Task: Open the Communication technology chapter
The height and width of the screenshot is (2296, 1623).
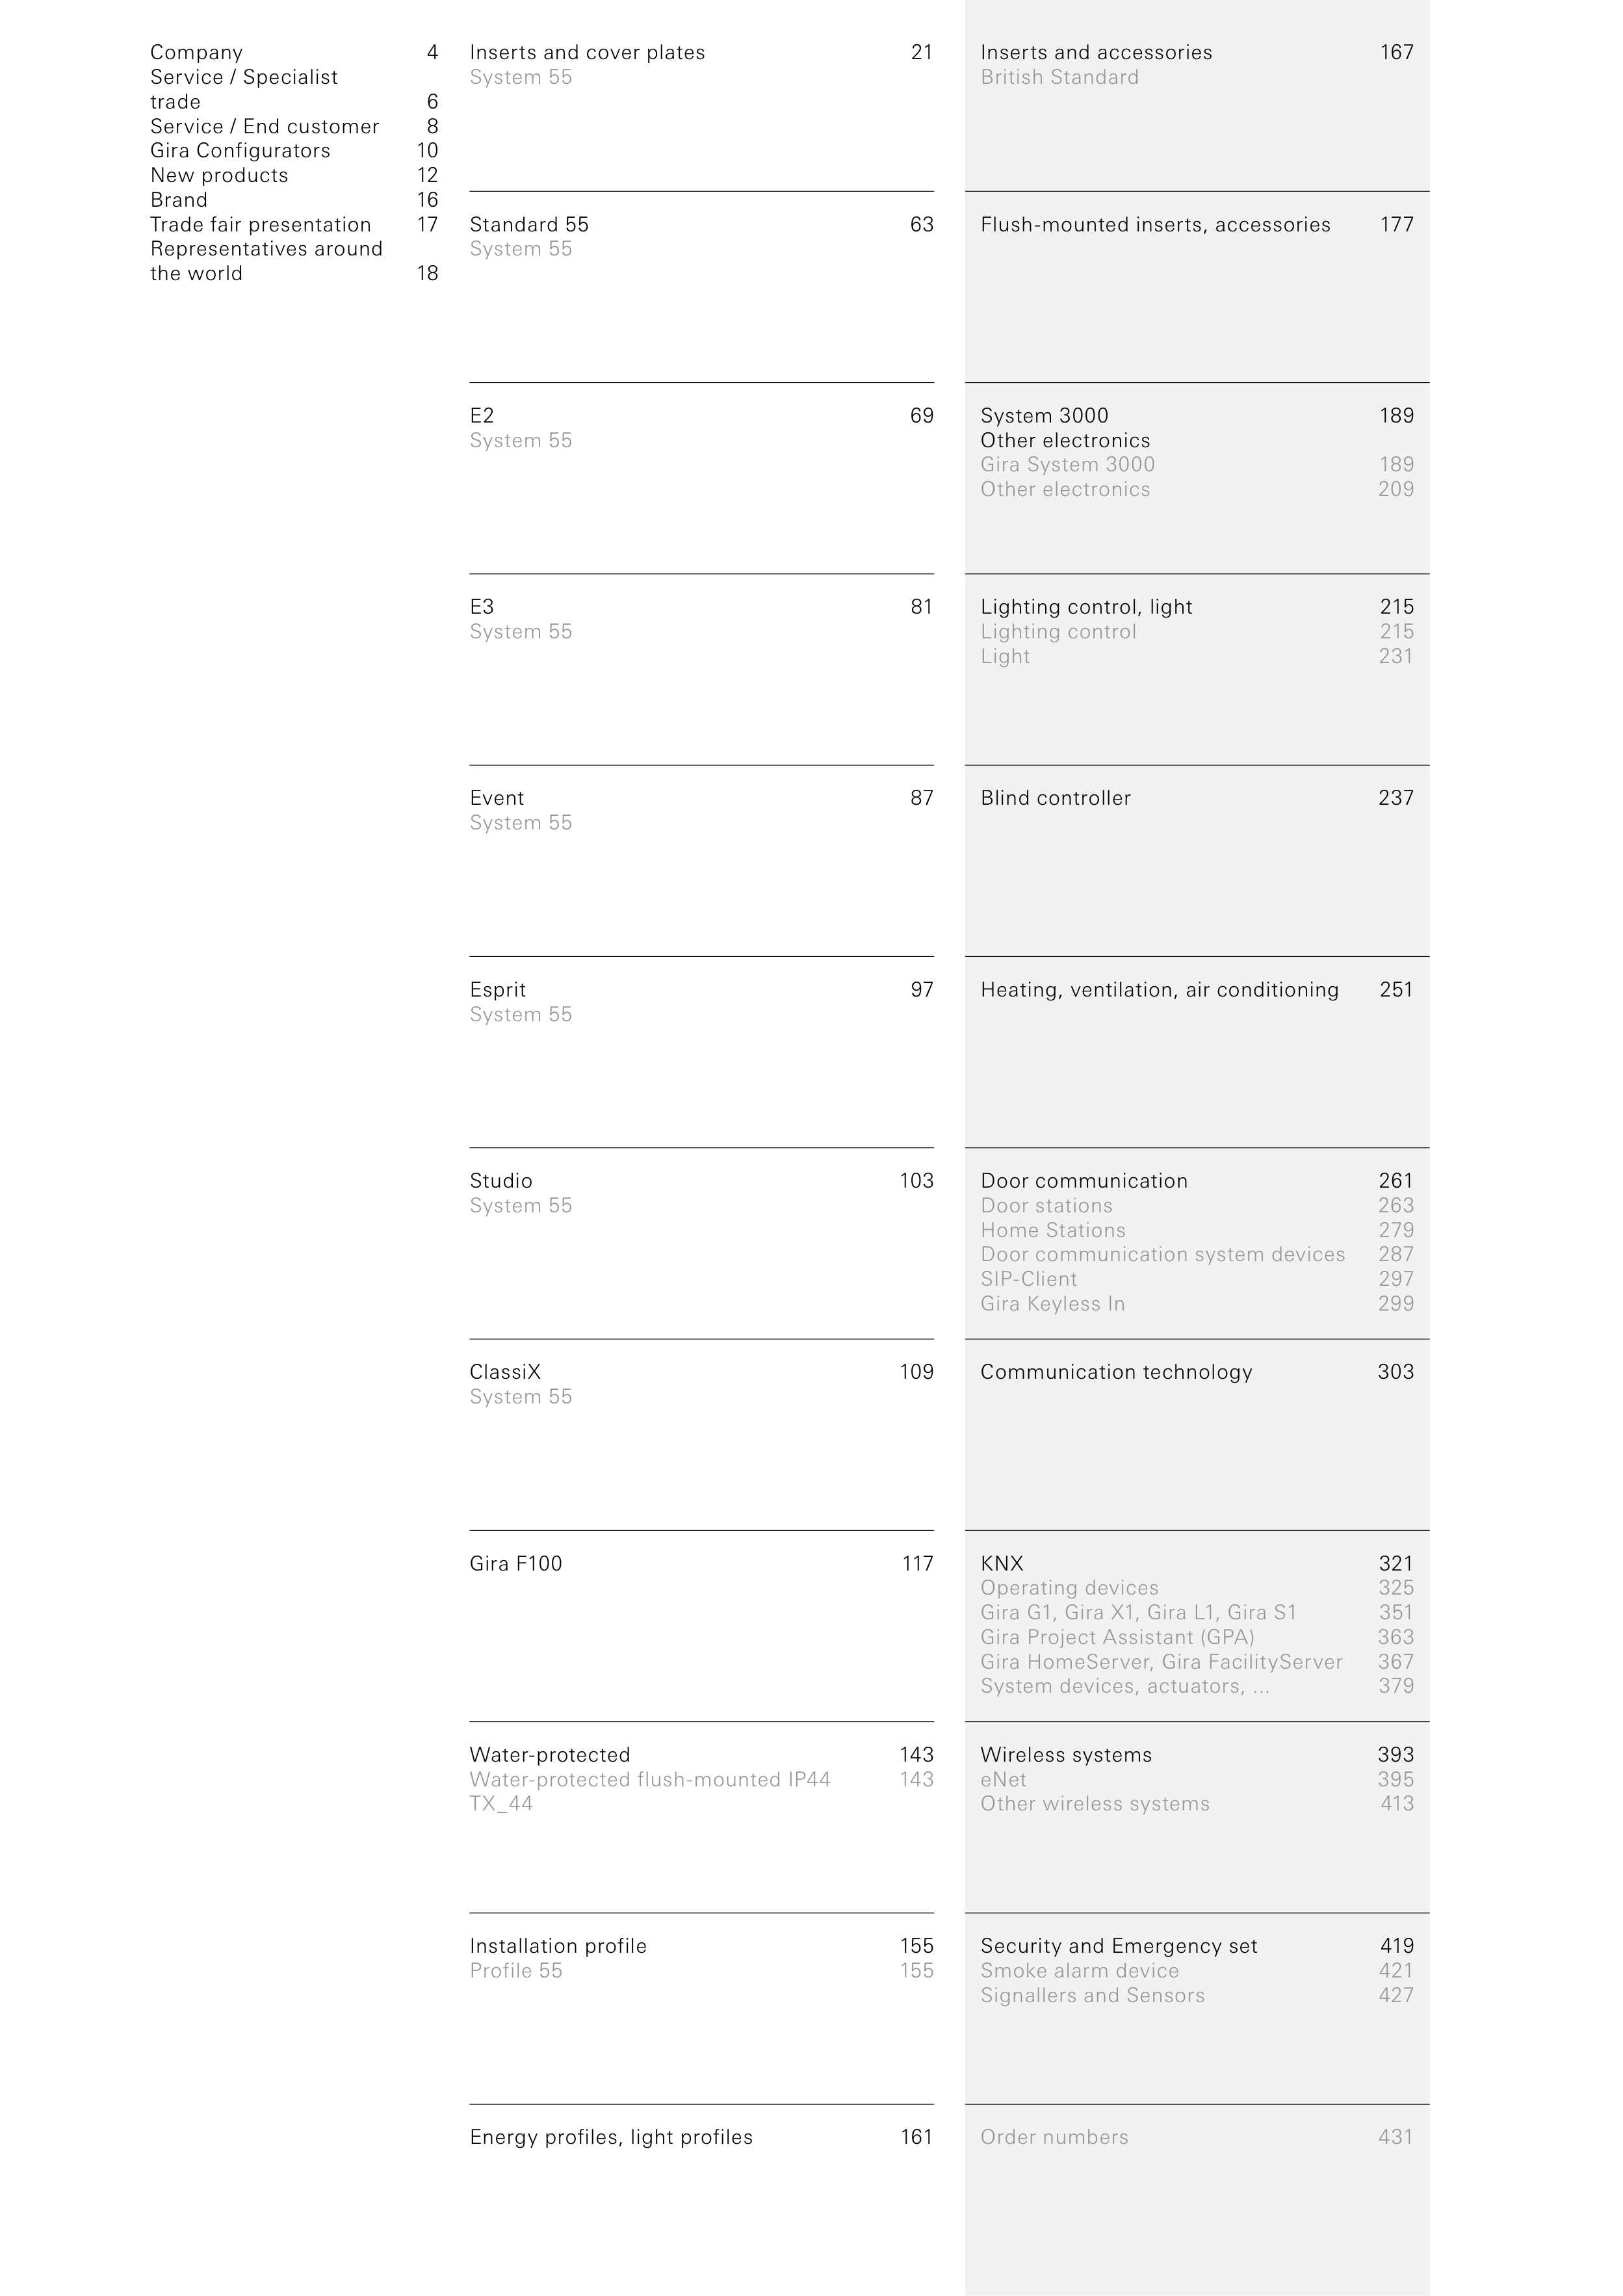Action: tap(1116, 1372)
